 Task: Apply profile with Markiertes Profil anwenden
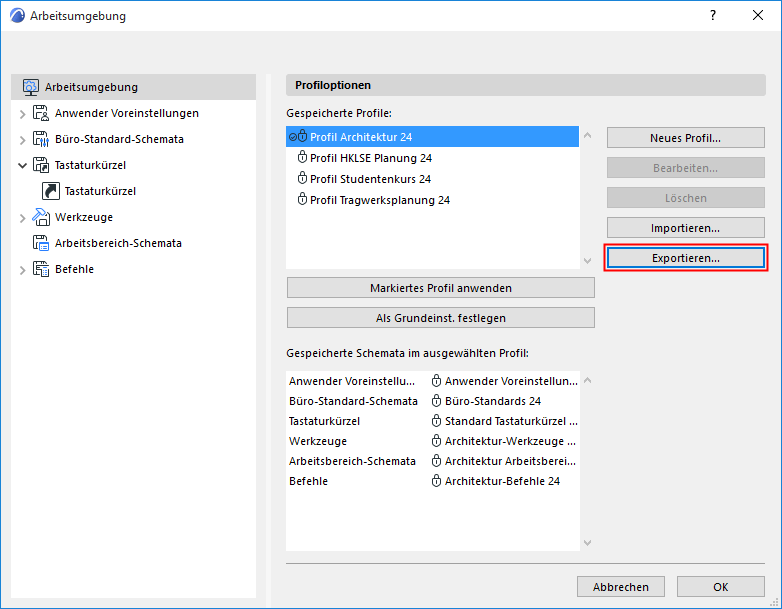pos(441,288)
